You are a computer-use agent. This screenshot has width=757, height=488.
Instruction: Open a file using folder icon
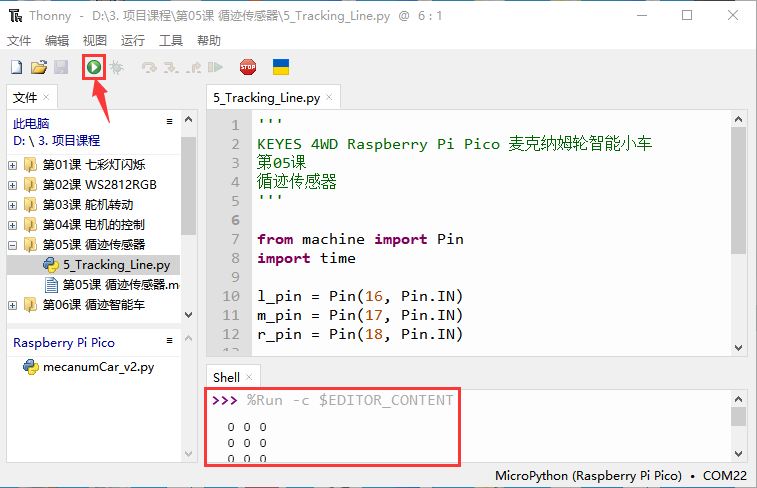39,67
